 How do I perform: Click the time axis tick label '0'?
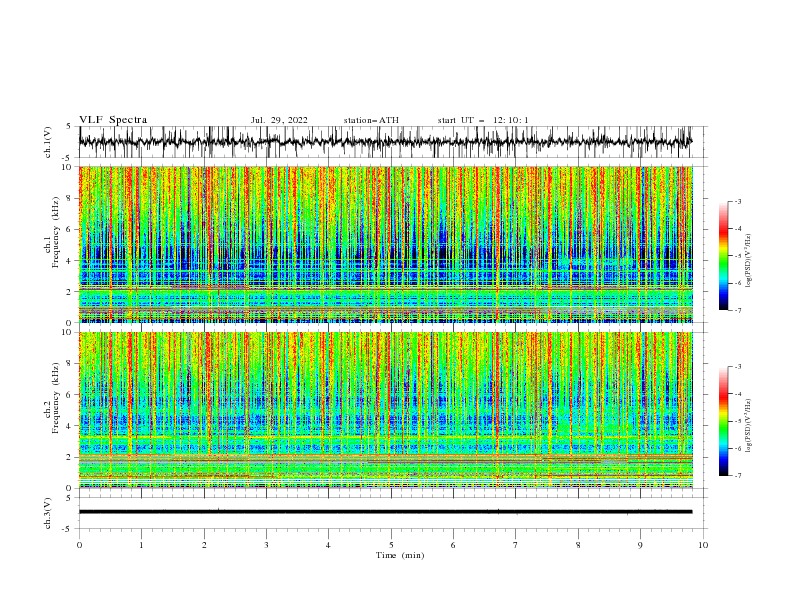pos(79,545)
